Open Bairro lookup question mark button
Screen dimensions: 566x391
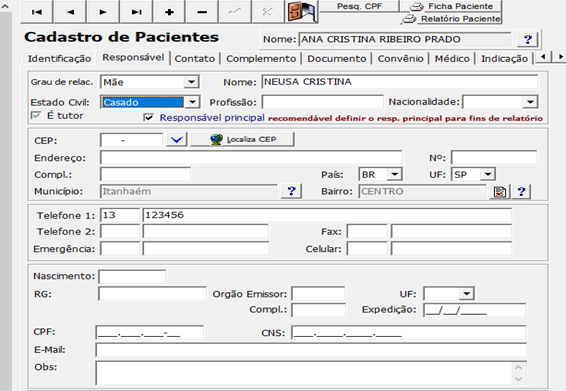coord(521,192)
